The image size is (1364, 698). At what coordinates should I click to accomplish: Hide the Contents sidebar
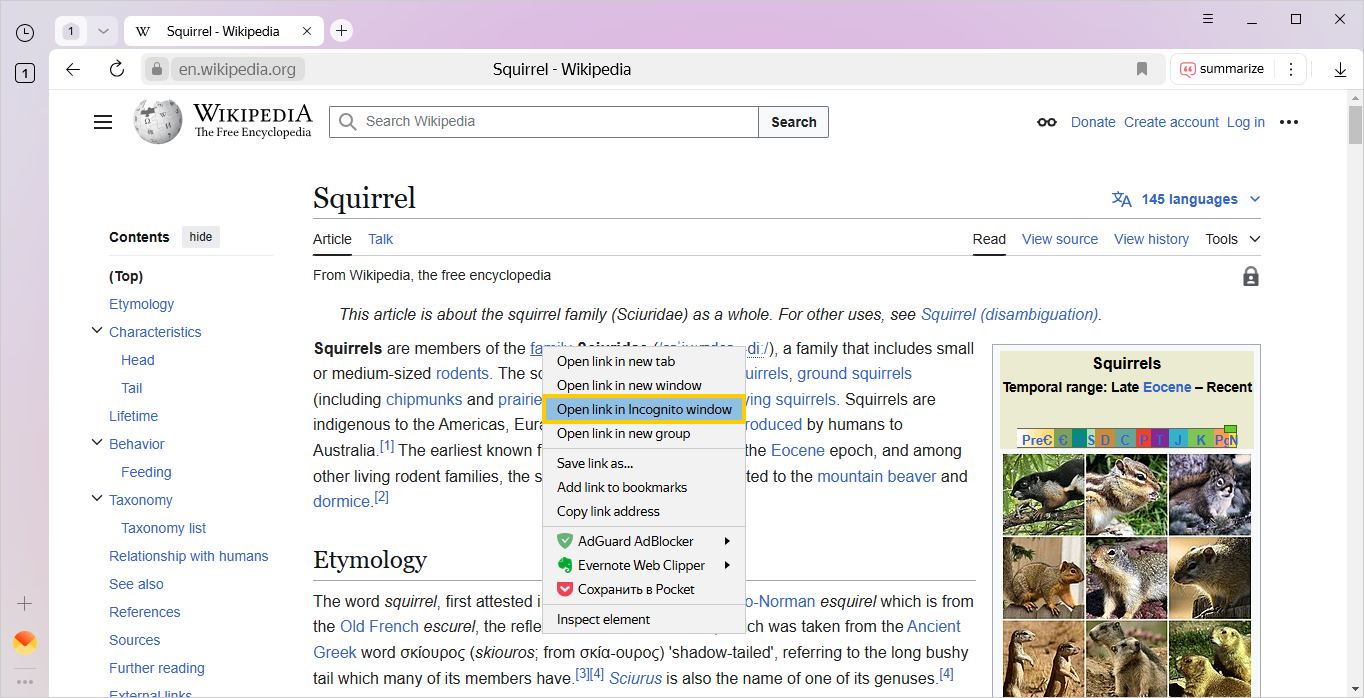201,237
